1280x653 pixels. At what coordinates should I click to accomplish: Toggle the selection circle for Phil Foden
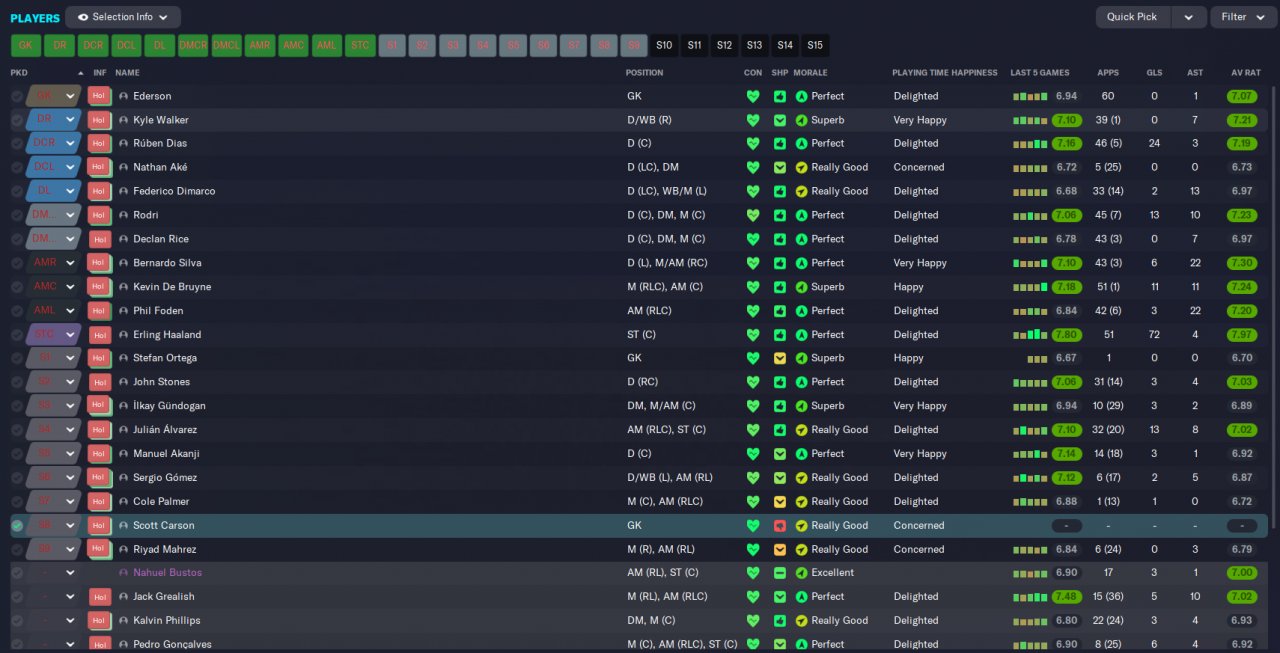pyautogui.click(x=17, y=311)
